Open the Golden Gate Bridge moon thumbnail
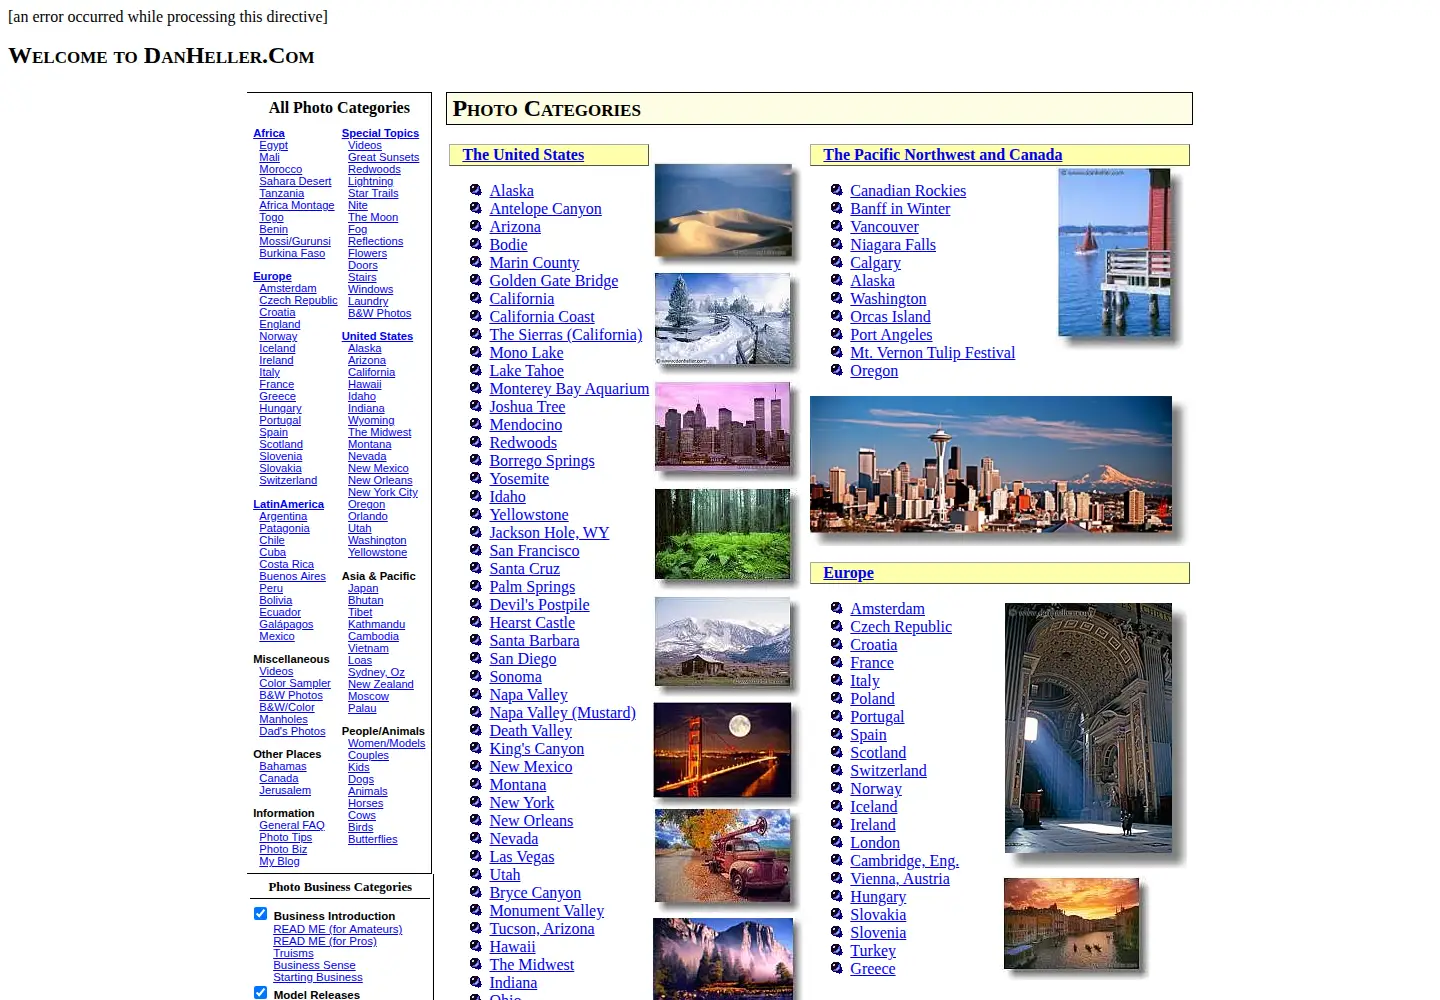The width and height of the screenshot is (1440, 1000). [723, 750]
